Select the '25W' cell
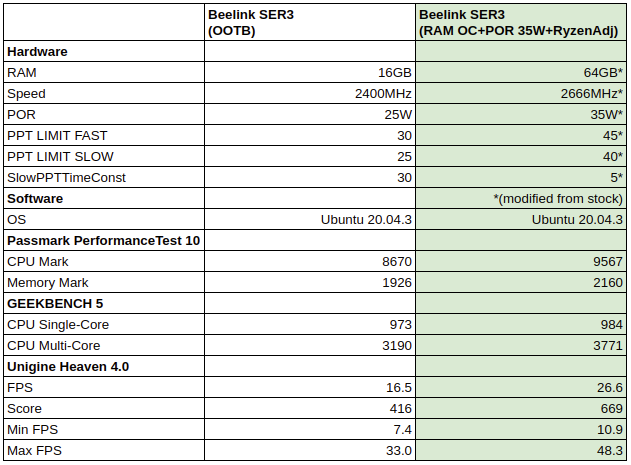Image resolution: width=631 pixels, height=465 pixels. click(x=310, y=114)
